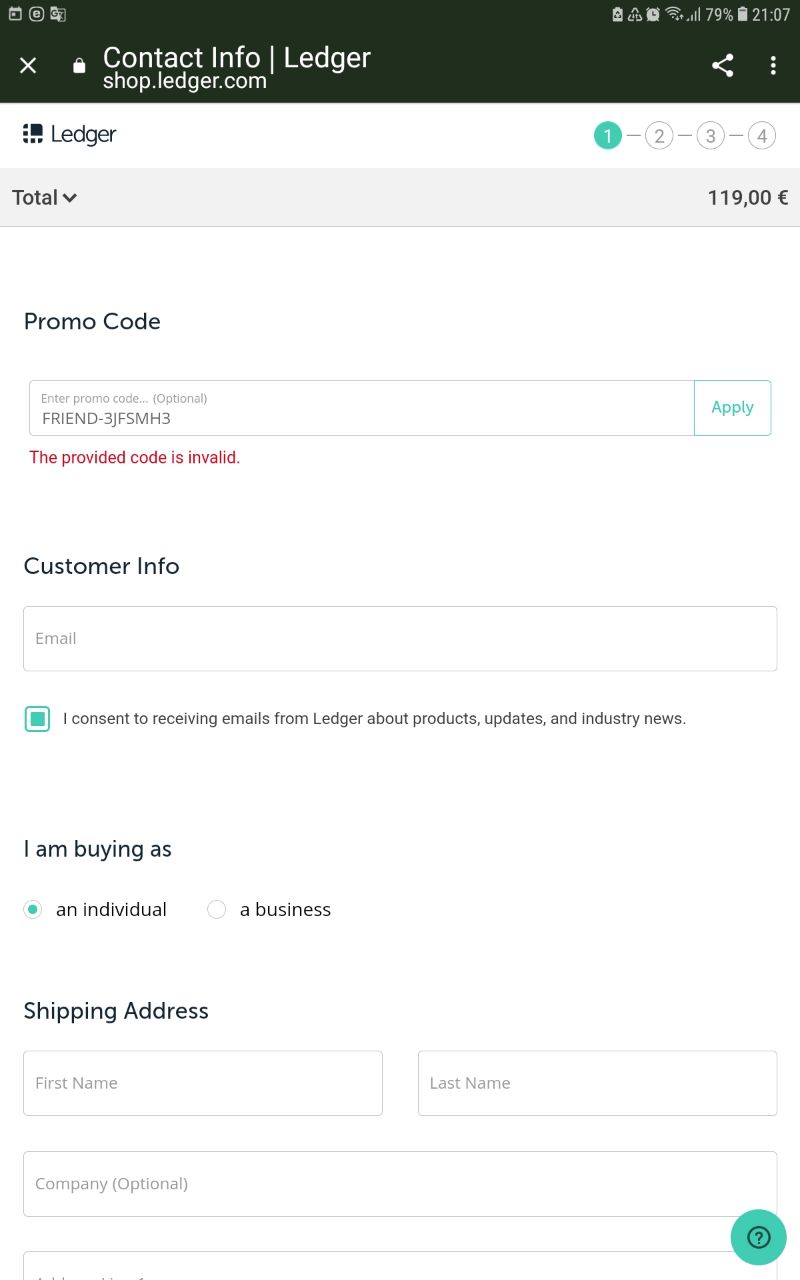Expand the Total order summary chevron
Image resolution: width=800 pixels, height=1280 pixels.
pos(70,198)
